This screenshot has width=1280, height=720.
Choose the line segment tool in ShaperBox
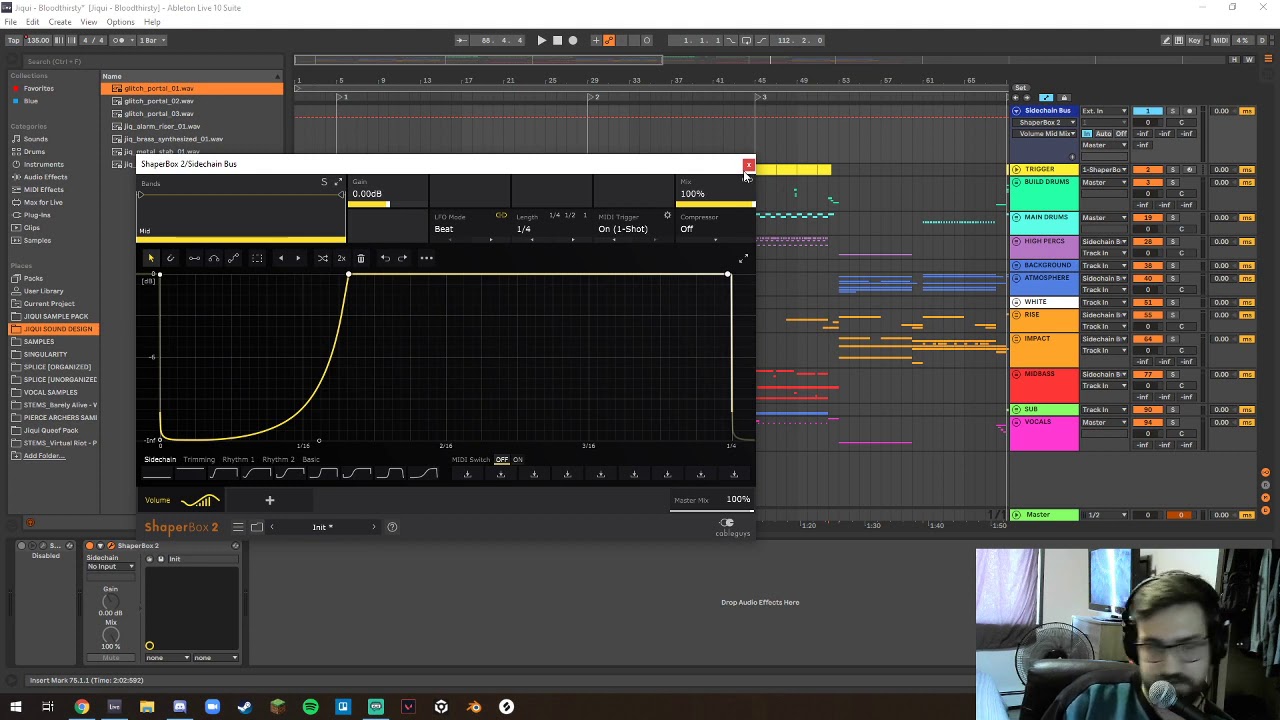click(194, 258)
